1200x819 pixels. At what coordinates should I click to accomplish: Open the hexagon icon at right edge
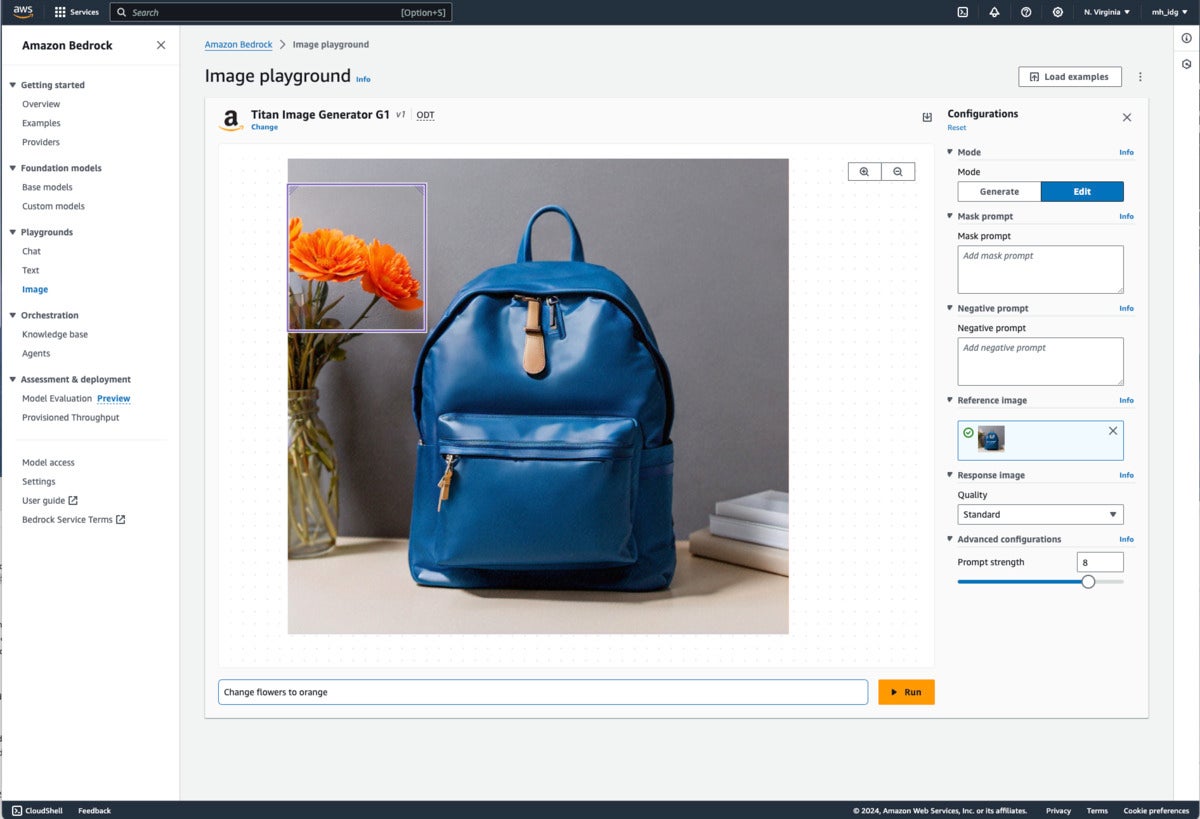pyautogui.click(x=1186, y=64)
